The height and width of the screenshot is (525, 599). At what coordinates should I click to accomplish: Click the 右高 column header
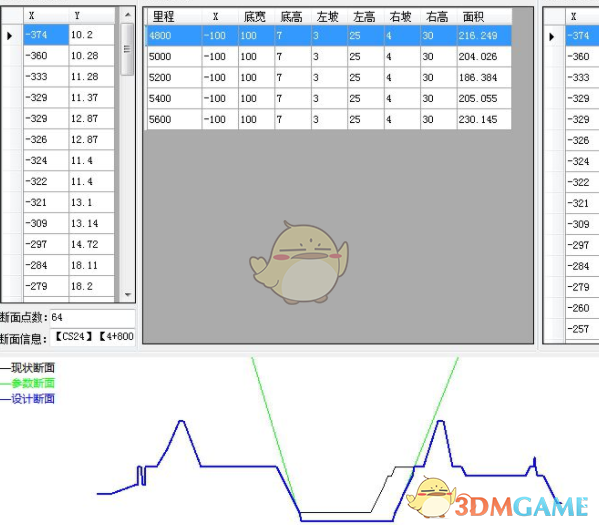click(439, 16)
